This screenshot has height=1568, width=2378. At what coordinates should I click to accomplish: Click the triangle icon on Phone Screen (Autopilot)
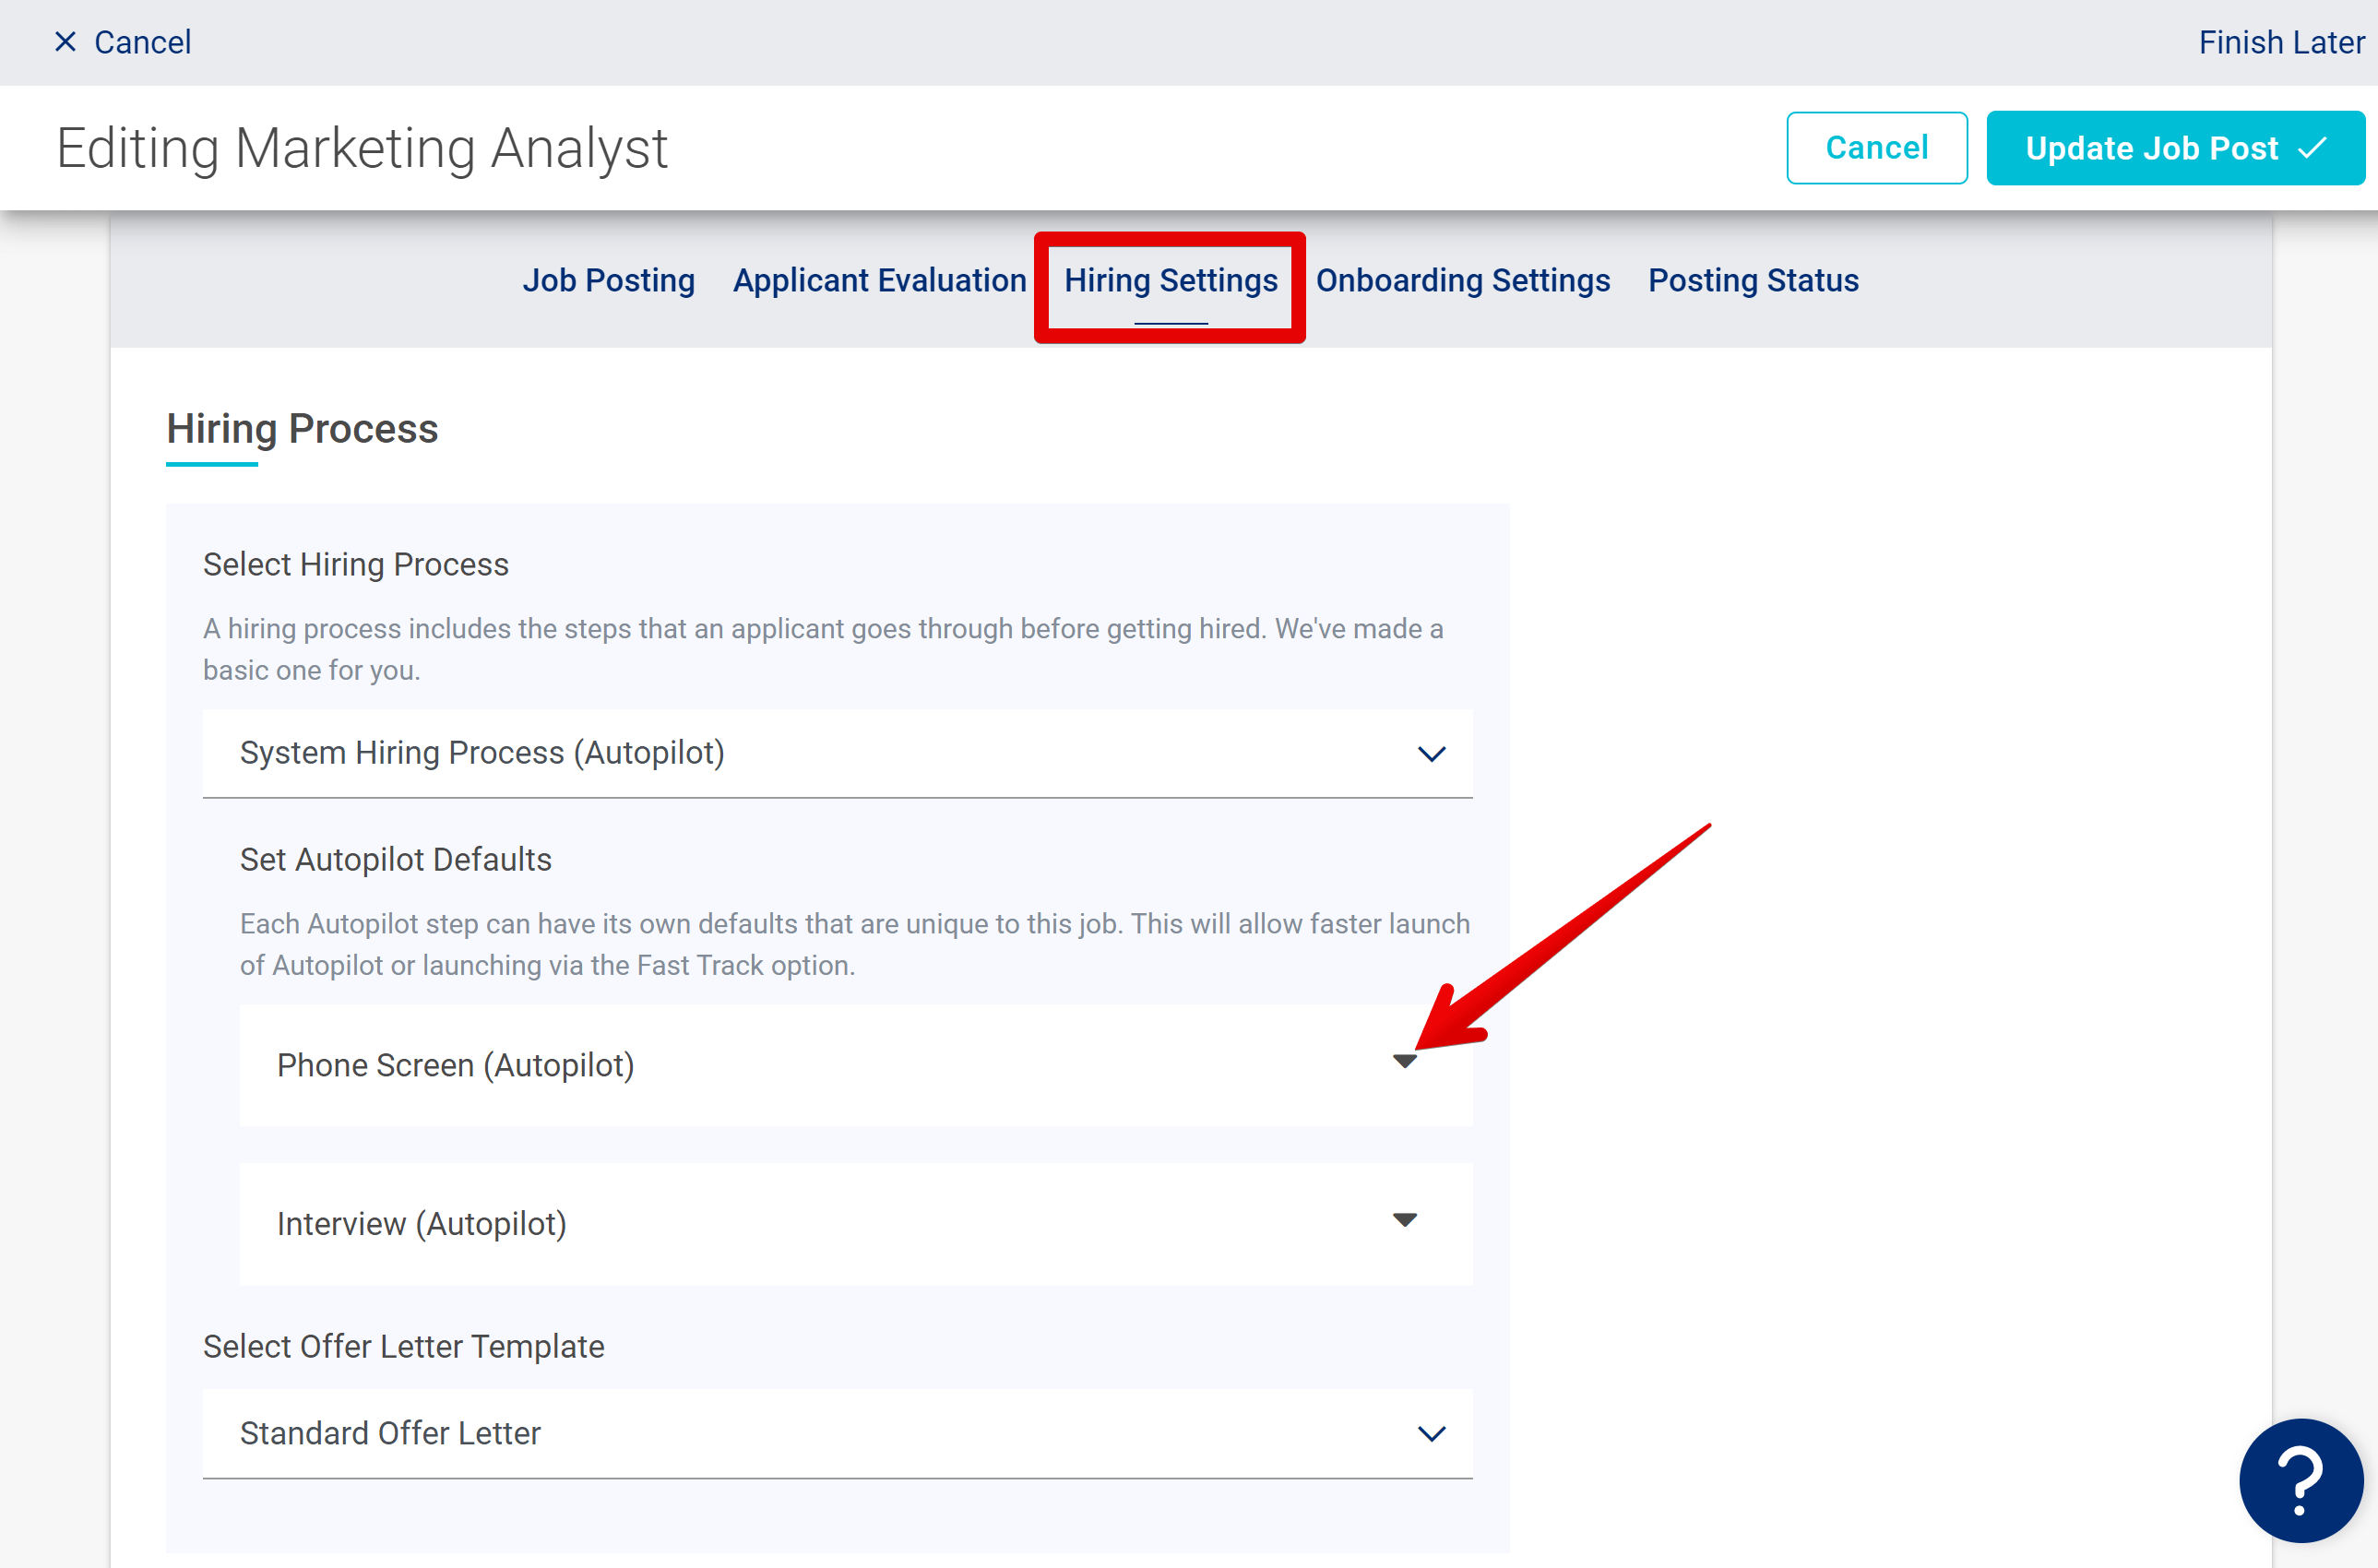(1406, 1062)
